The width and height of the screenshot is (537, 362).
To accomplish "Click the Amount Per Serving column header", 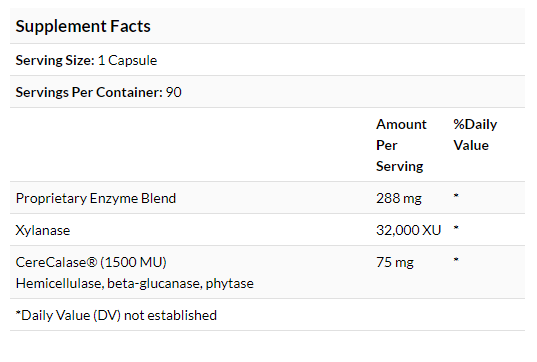I will (401, 145).
